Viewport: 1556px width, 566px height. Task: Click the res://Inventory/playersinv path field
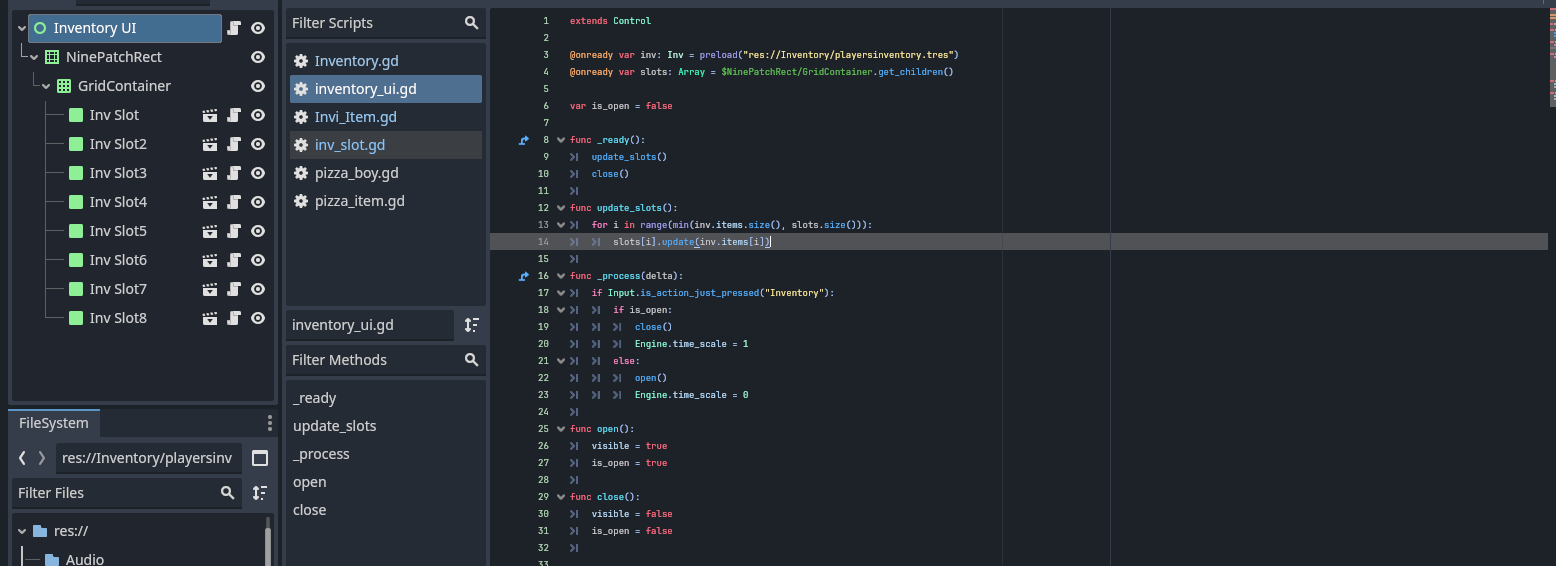pos(149,458)
